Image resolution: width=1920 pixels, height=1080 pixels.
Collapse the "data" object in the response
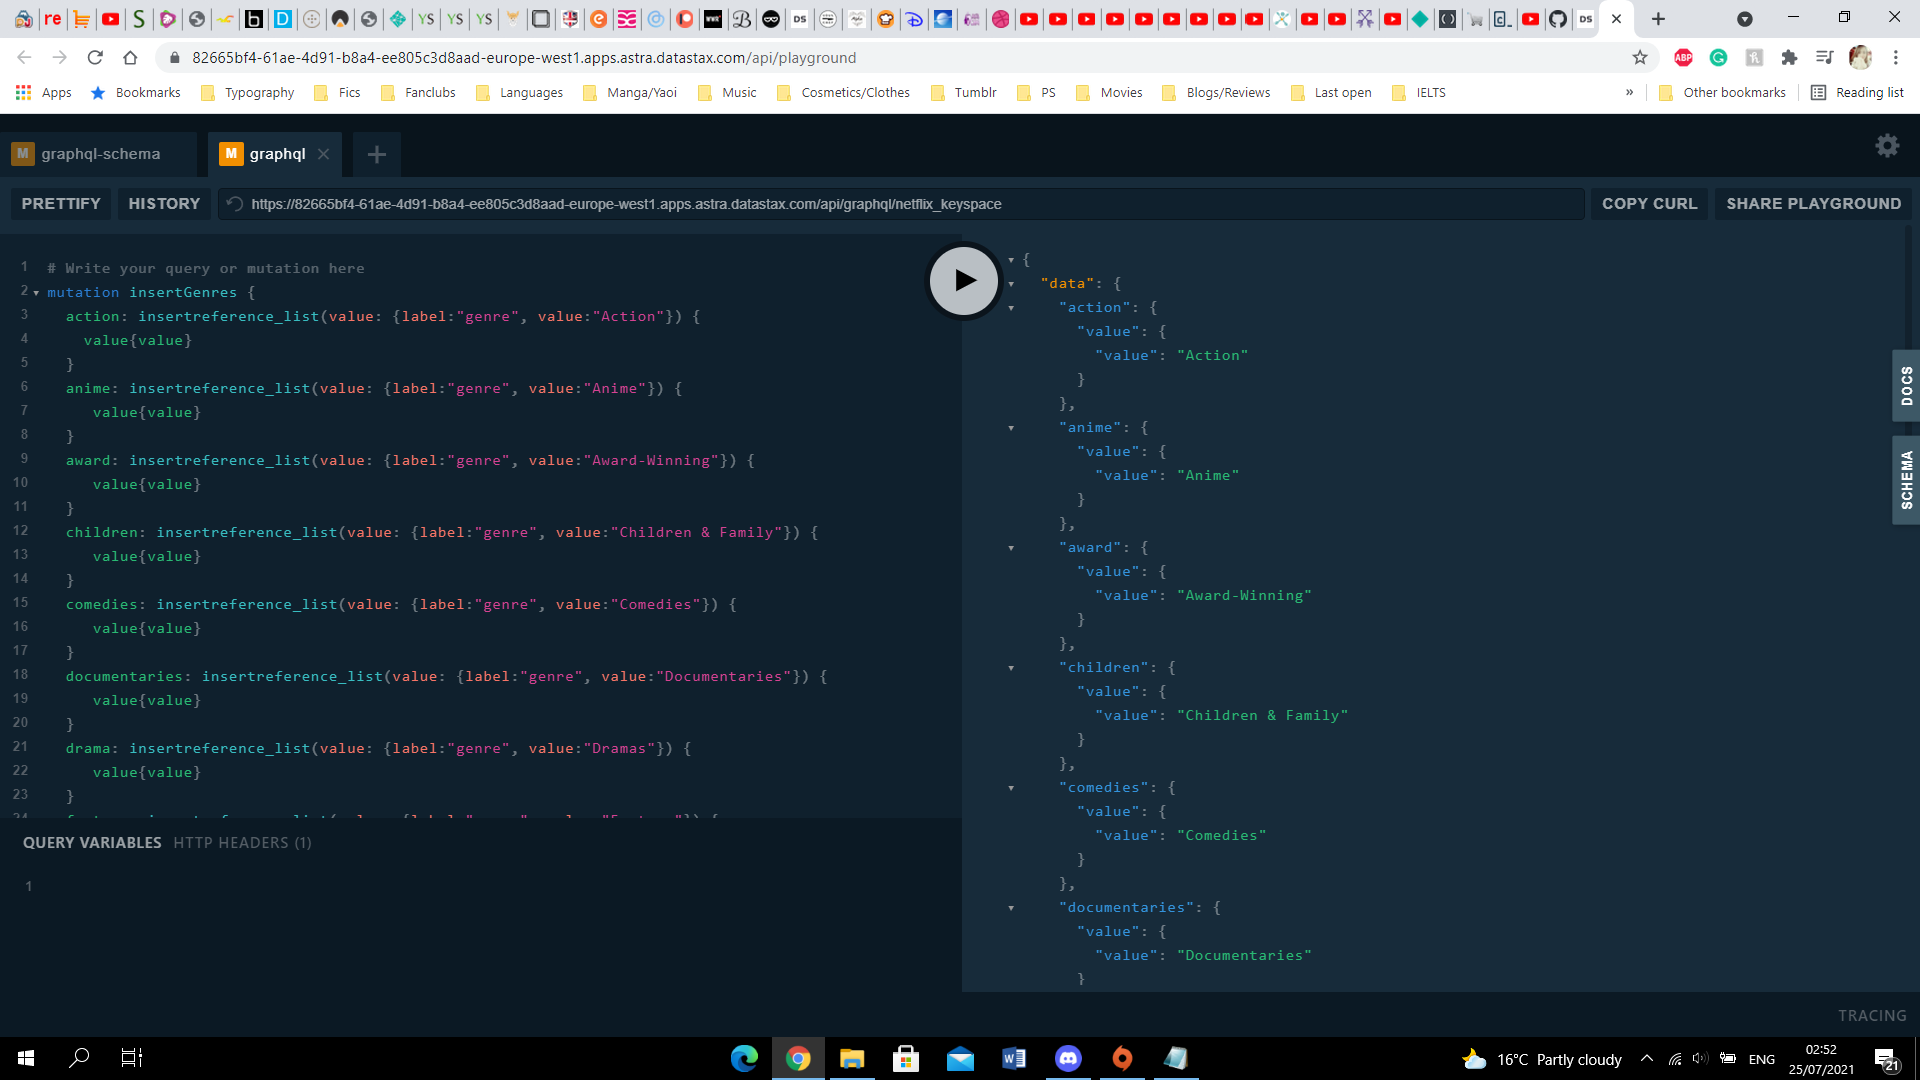click(1012, 283)
